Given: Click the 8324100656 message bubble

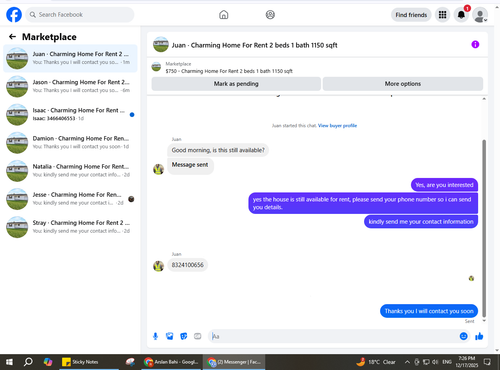Looking at the screenshot, I should (x=187, y=265).
